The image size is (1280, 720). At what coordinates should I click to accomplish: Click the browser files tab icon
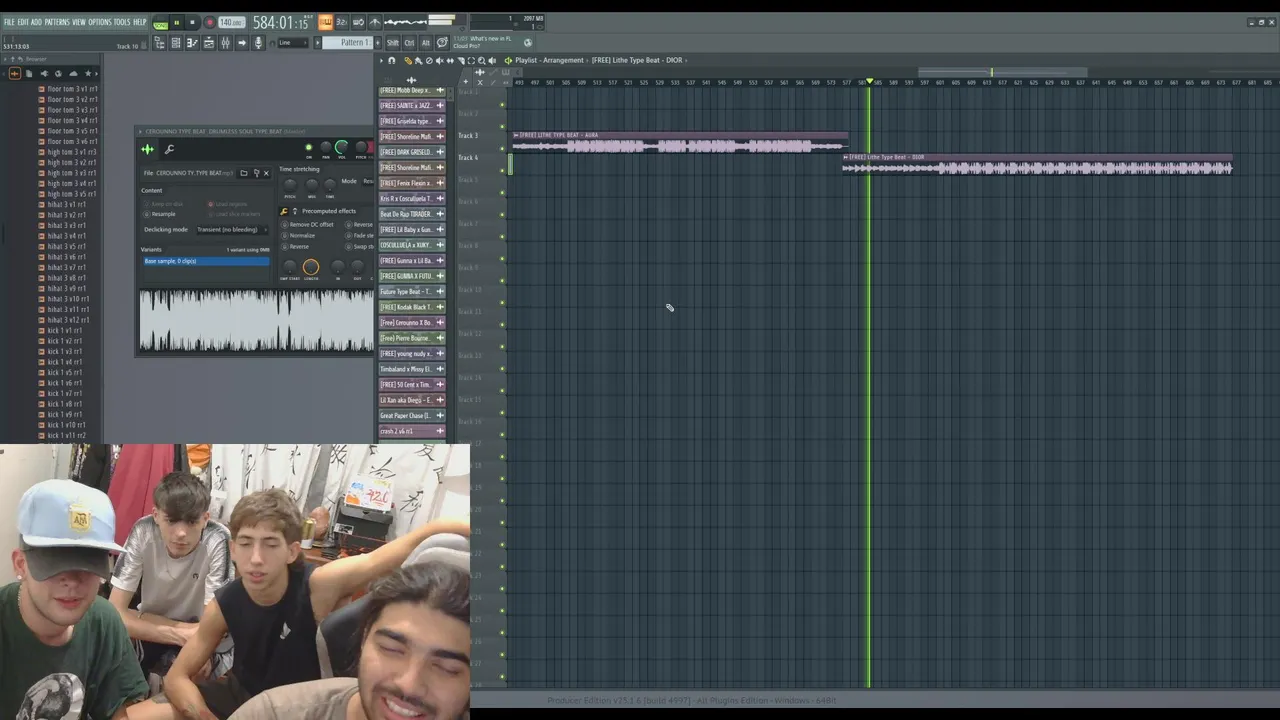[x=29, y=73]
